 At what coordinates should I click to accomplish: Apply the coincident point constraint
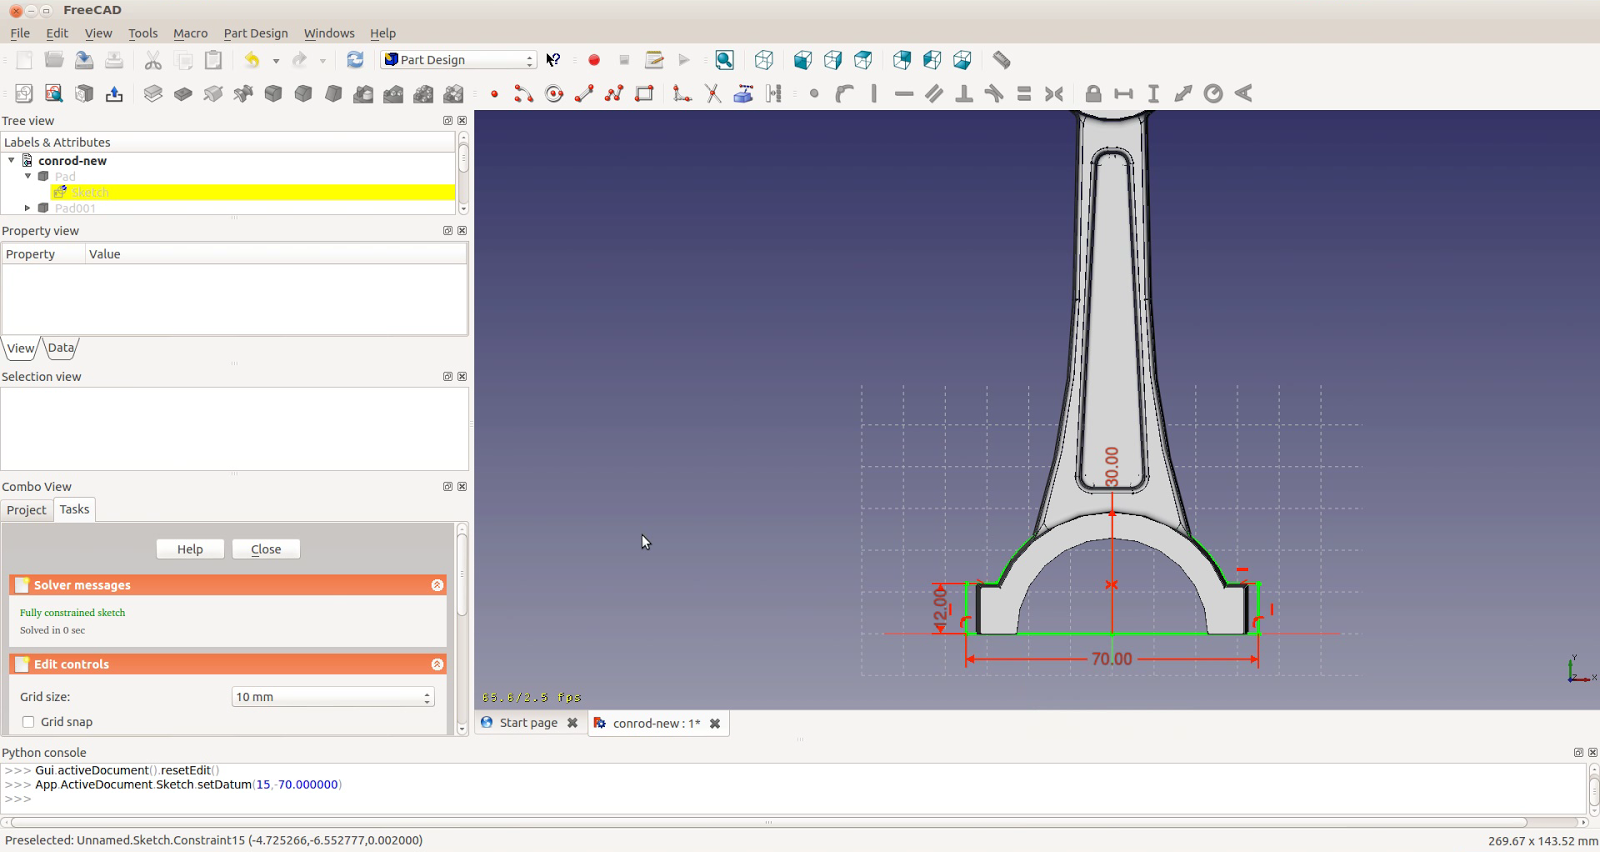814,94
